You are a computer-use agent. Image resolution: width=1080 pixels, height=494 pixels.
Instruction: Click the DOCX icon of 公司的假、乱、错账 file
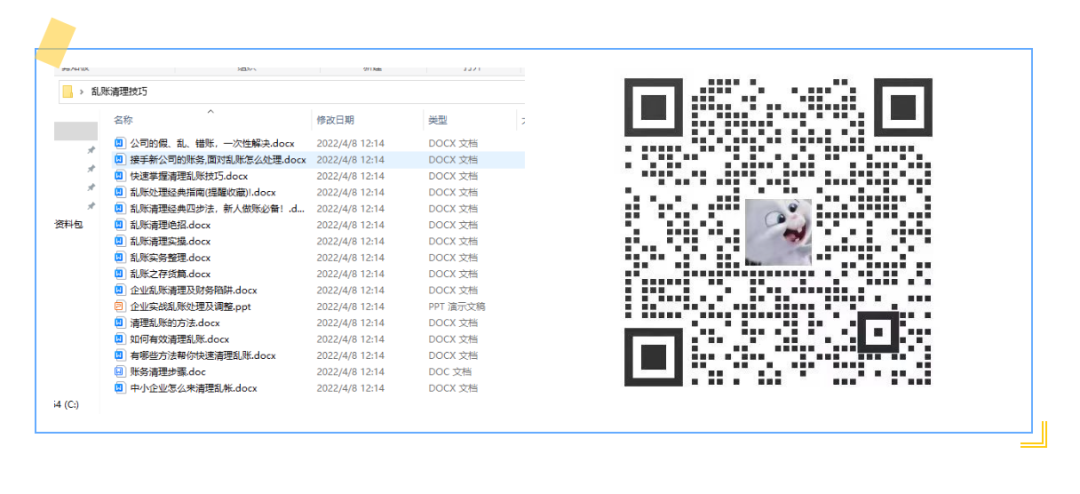click(119, 143)
